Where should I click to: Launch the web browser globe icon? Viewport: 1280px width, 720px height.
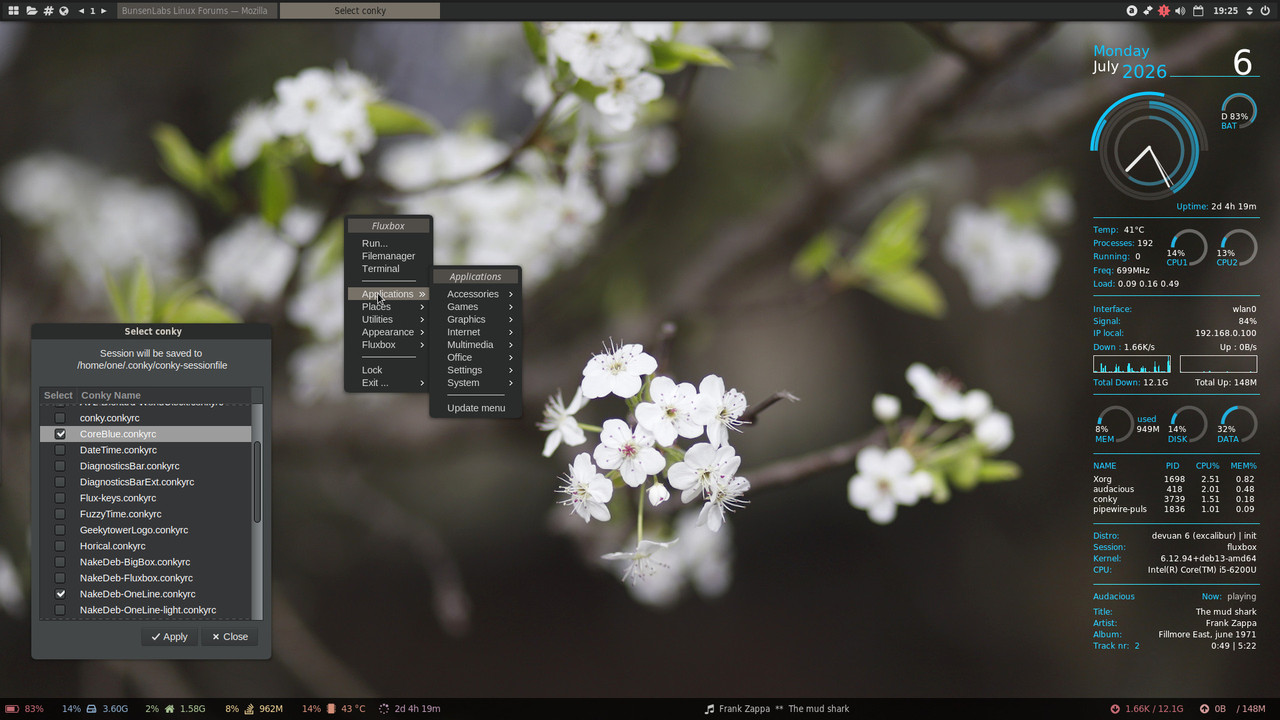[x=64, y=10]
